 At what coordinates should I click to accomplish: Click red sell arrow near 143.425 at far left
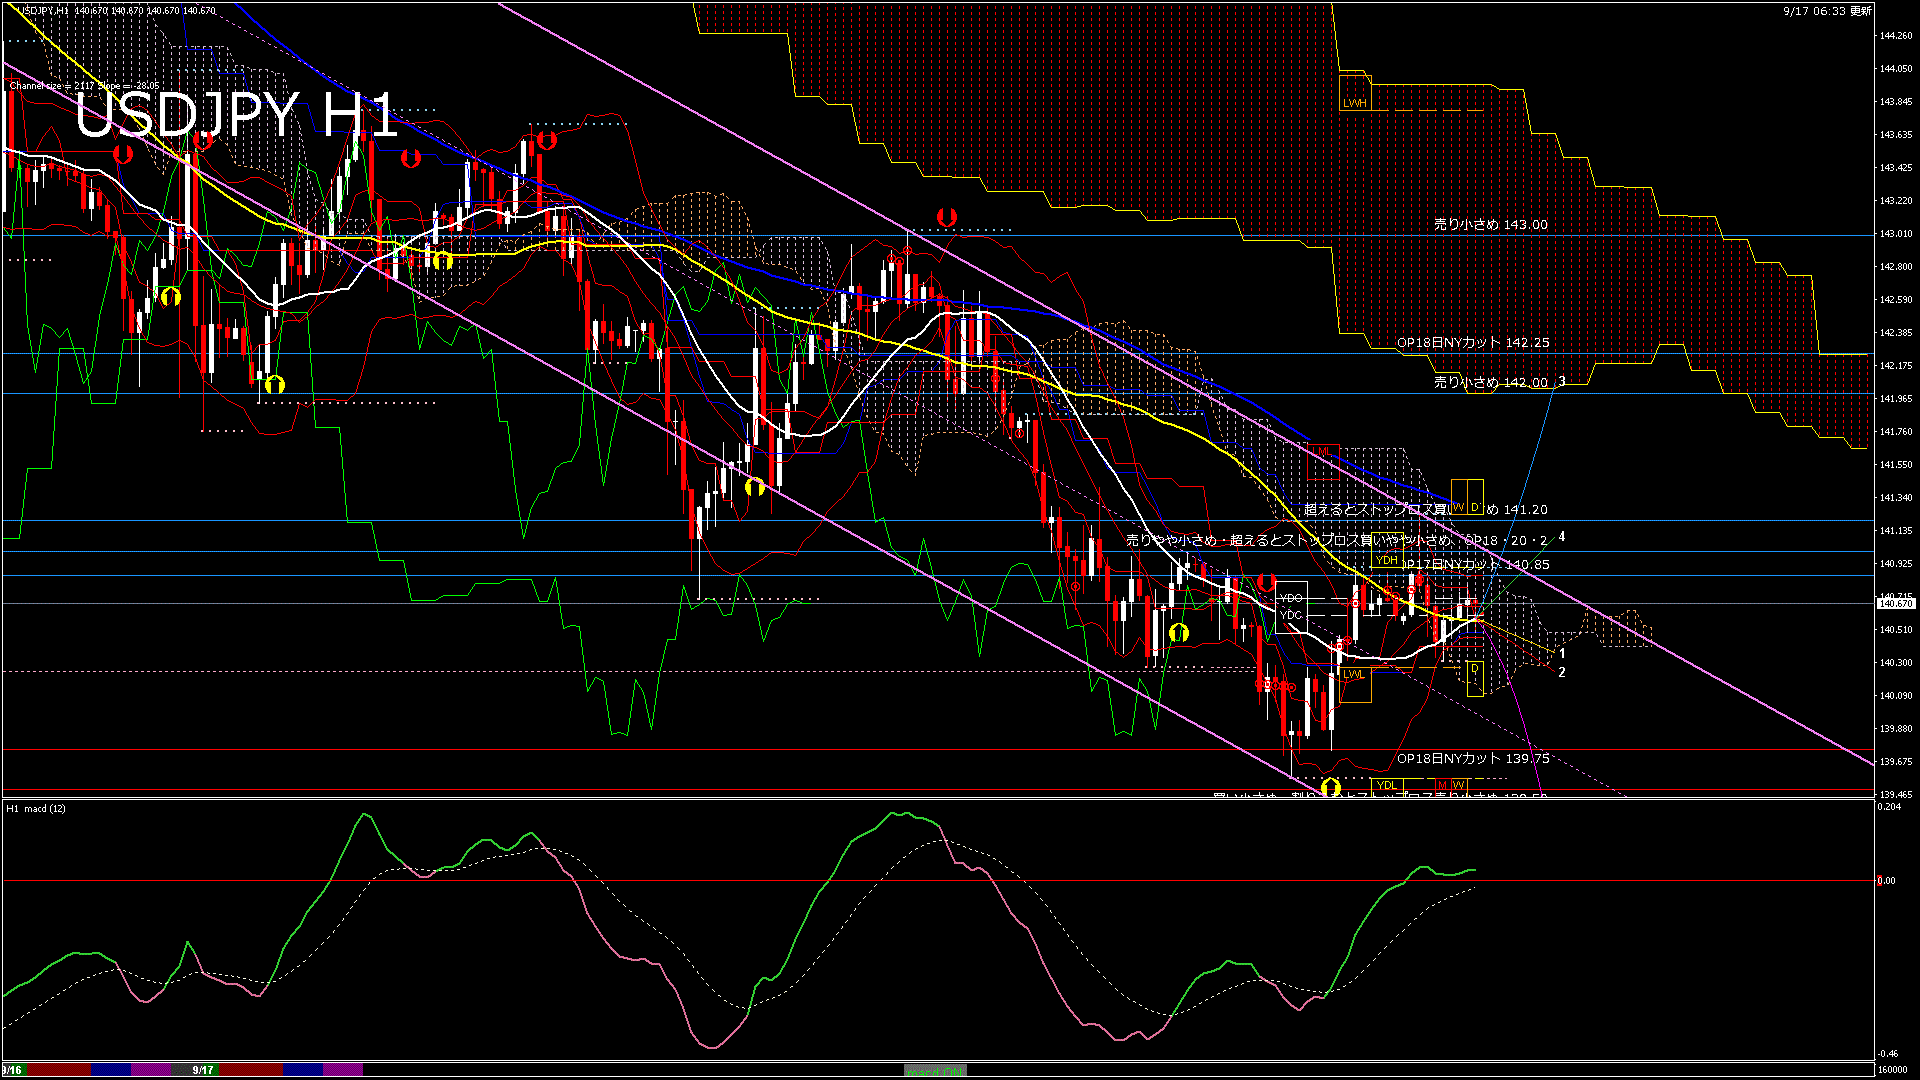tap(123, 155)
